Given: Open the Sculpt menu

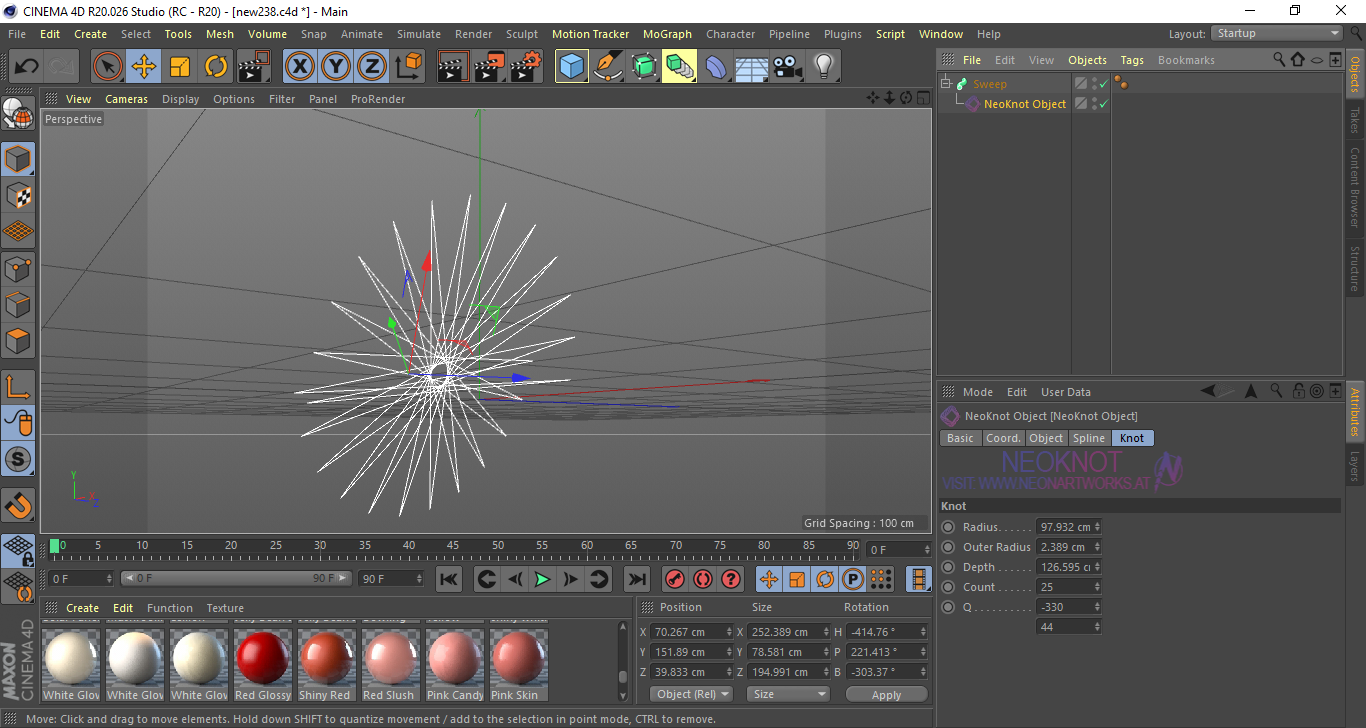Looking at the screenshot, I should click(522, 34).
